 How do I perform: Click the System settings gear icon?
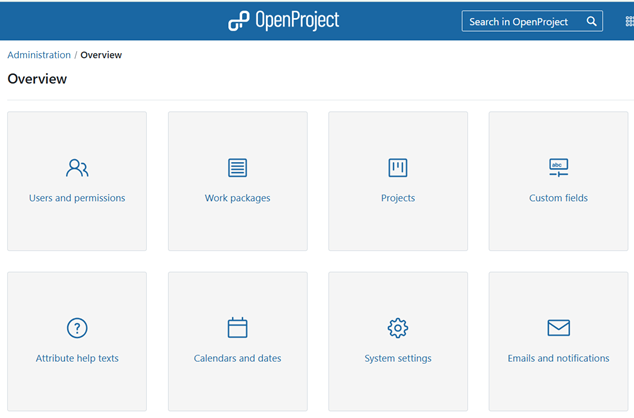point(398,328)
